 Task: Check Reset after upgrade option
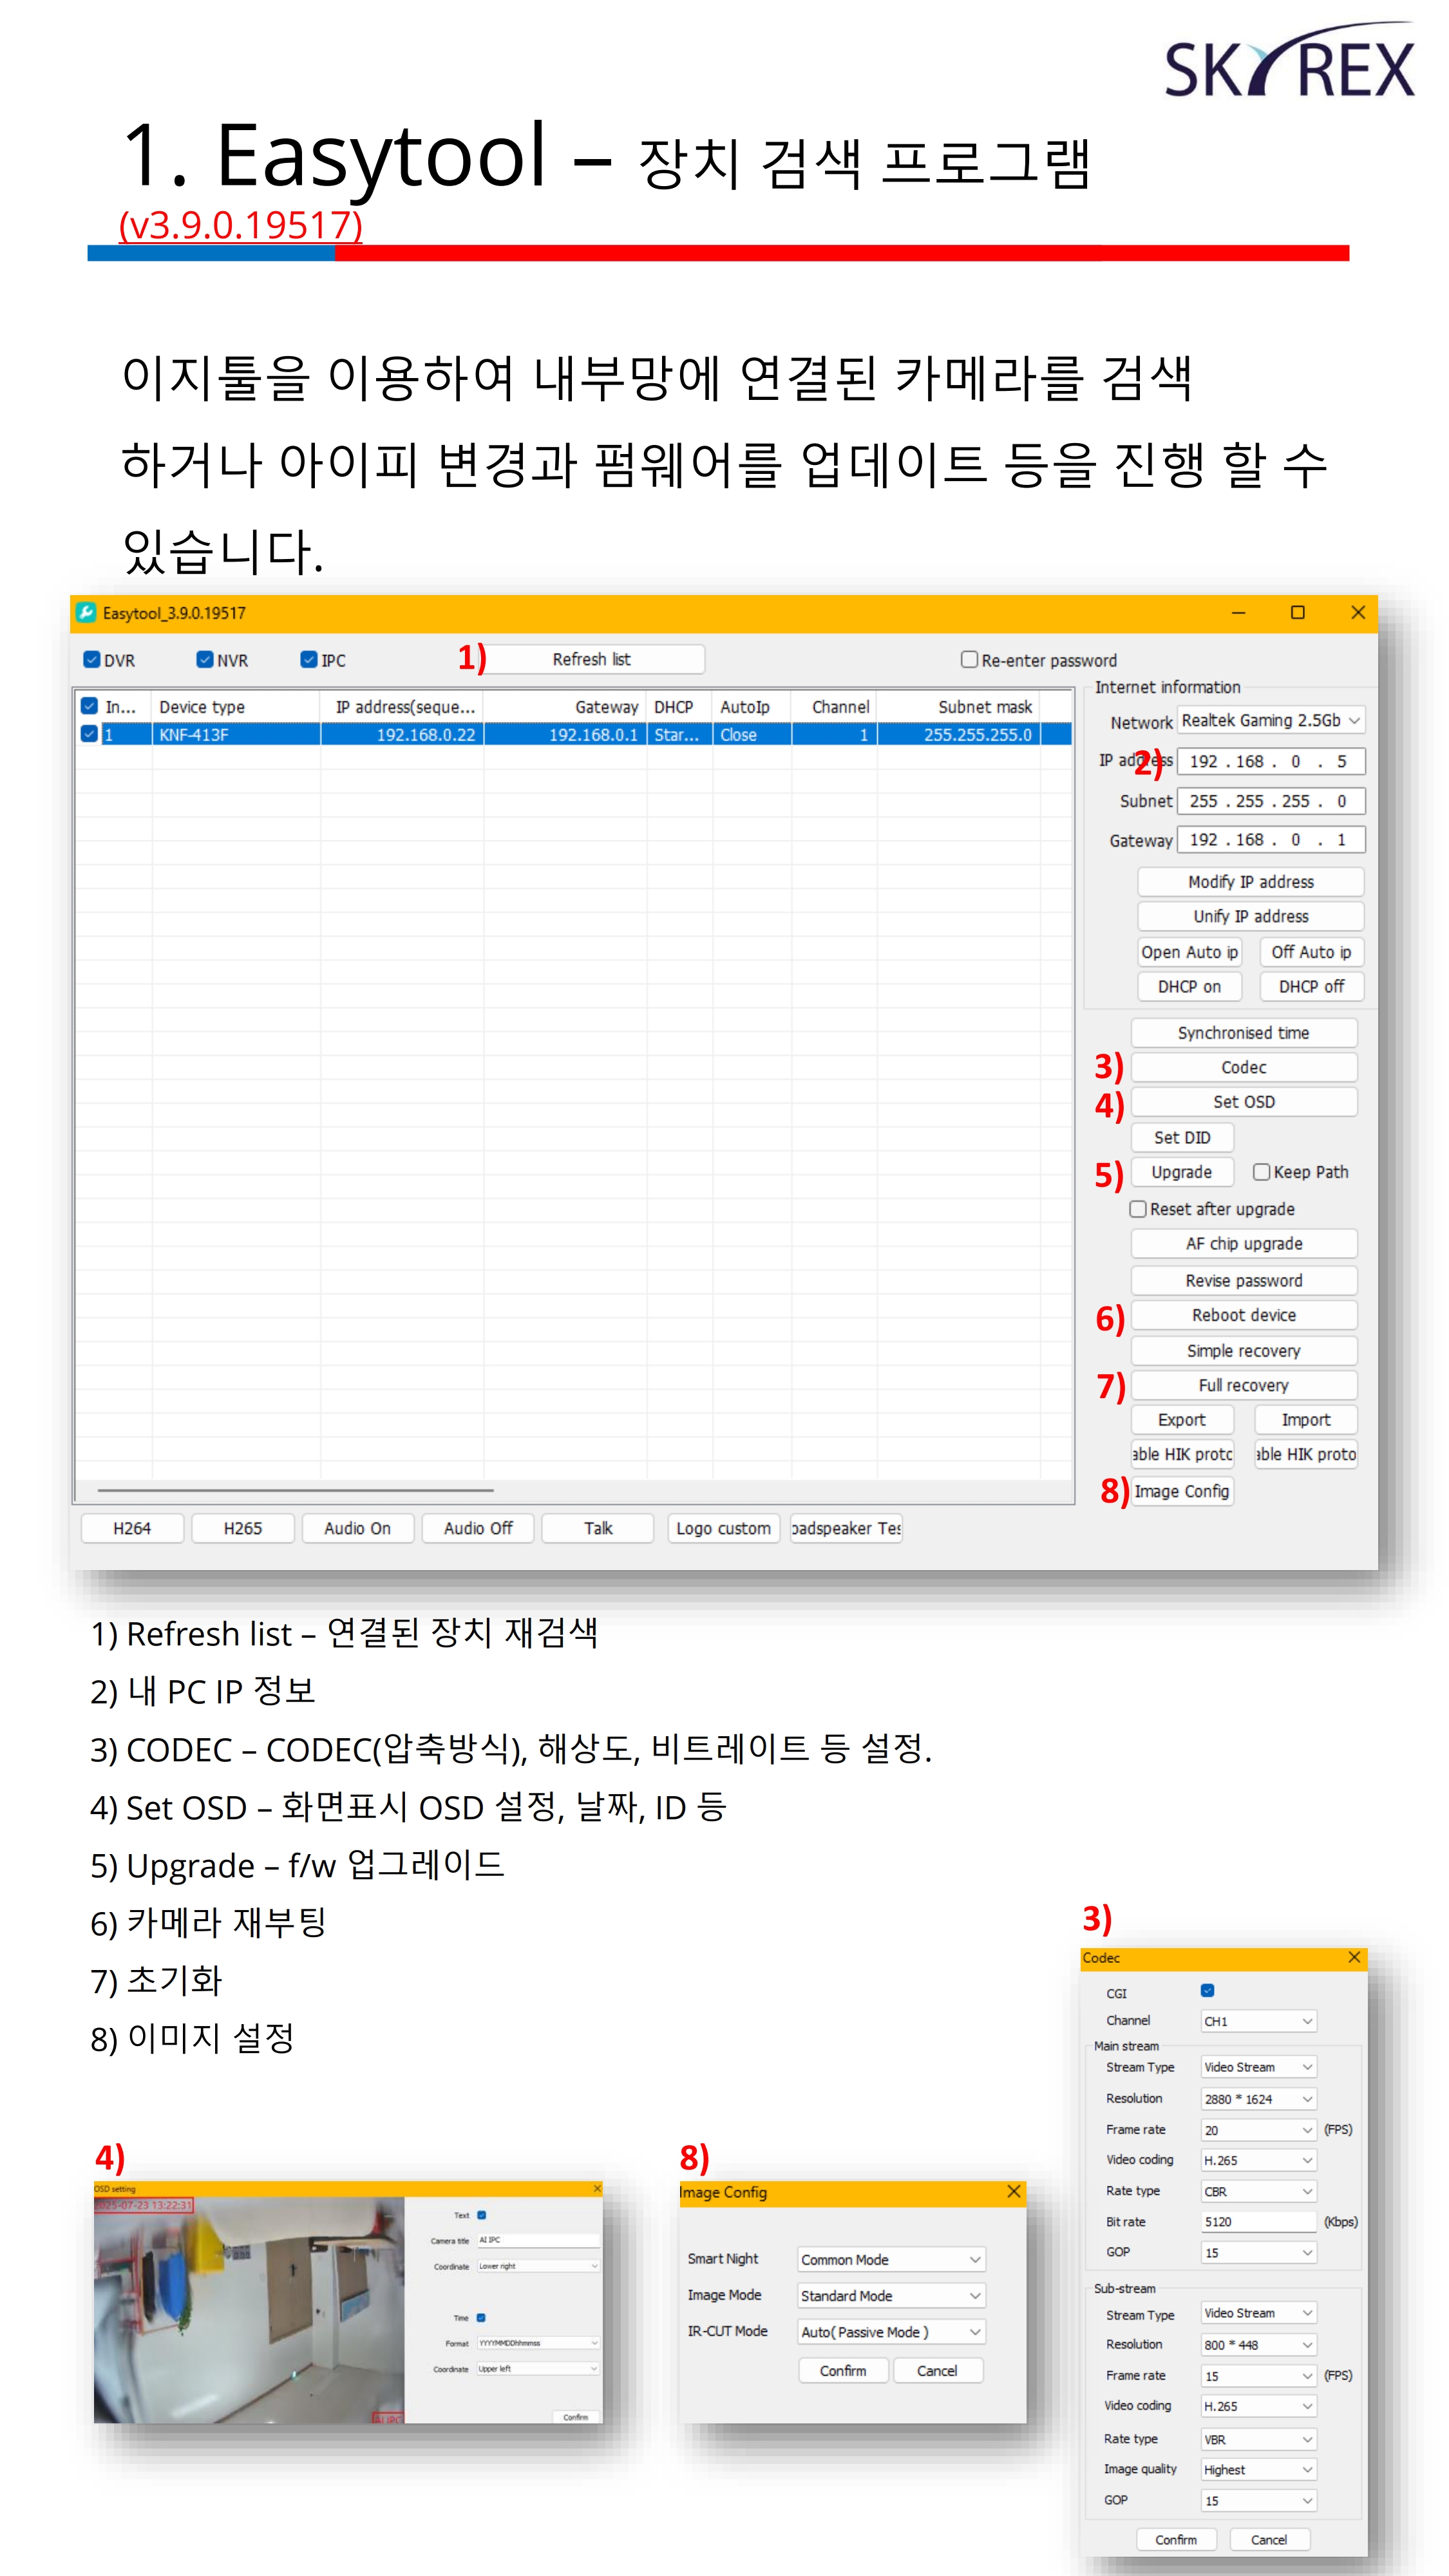(x=1137, y=1208)
